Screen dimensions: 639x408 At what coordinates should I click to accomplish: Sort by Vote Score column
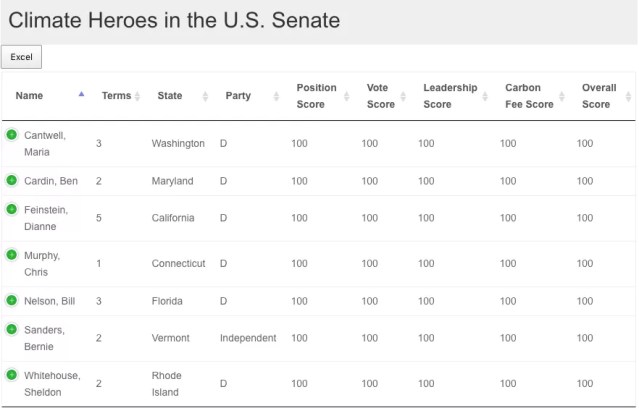click(381, 96)
